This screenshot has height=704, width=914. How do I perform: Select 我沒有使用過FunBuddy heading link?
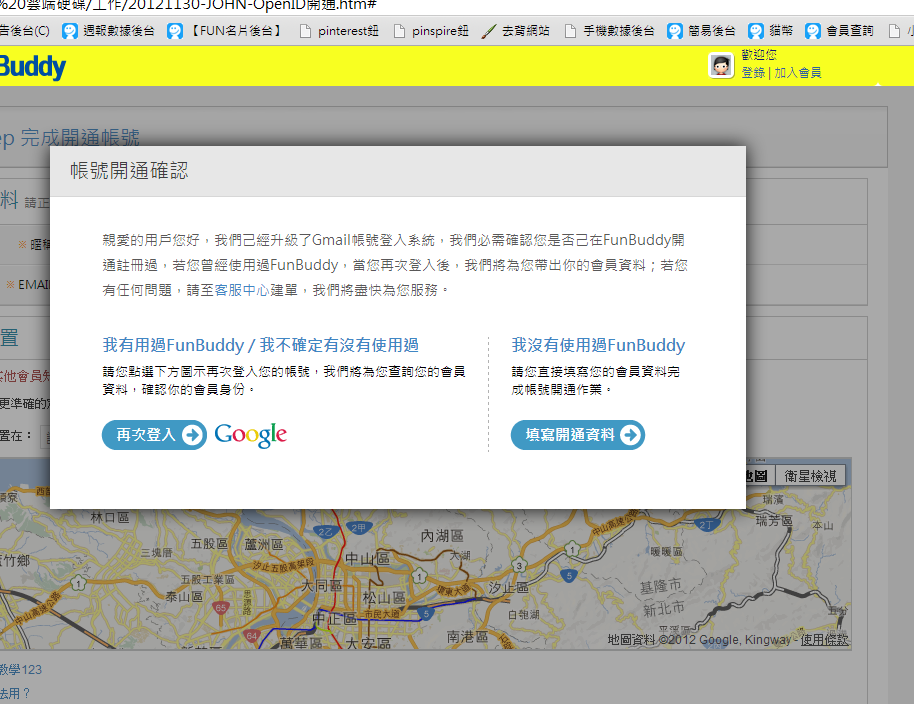(598, 345)
